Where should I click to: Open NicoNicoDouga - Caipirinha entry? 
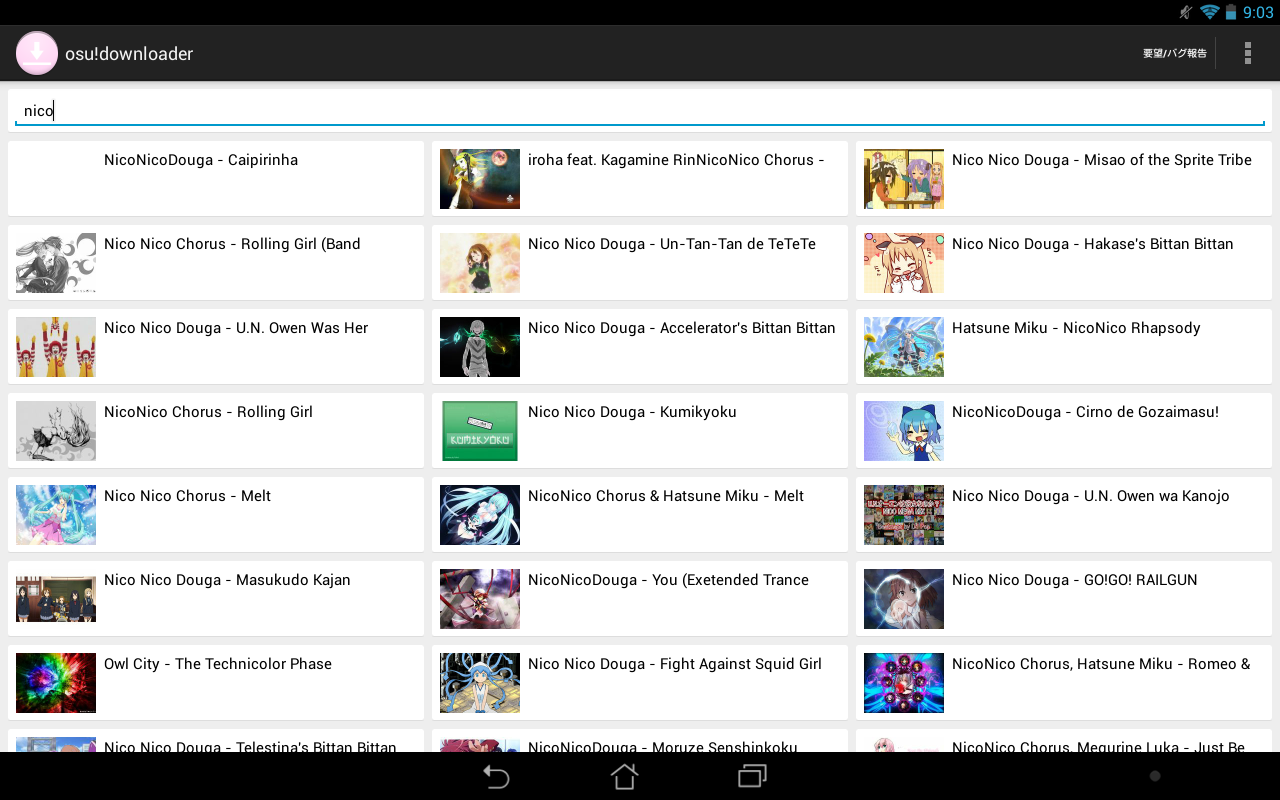click(216, 178)
